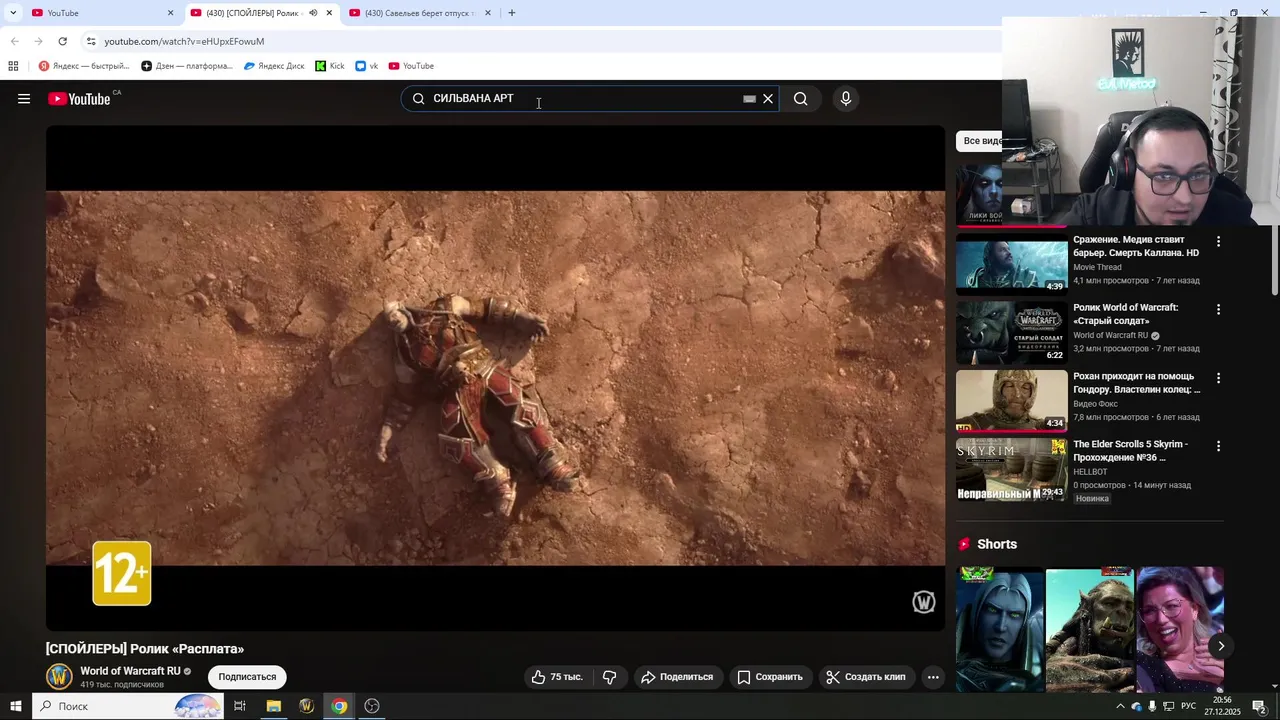
Task: Open the YouTube hamburger guide menu
Action: coord(24,99)
